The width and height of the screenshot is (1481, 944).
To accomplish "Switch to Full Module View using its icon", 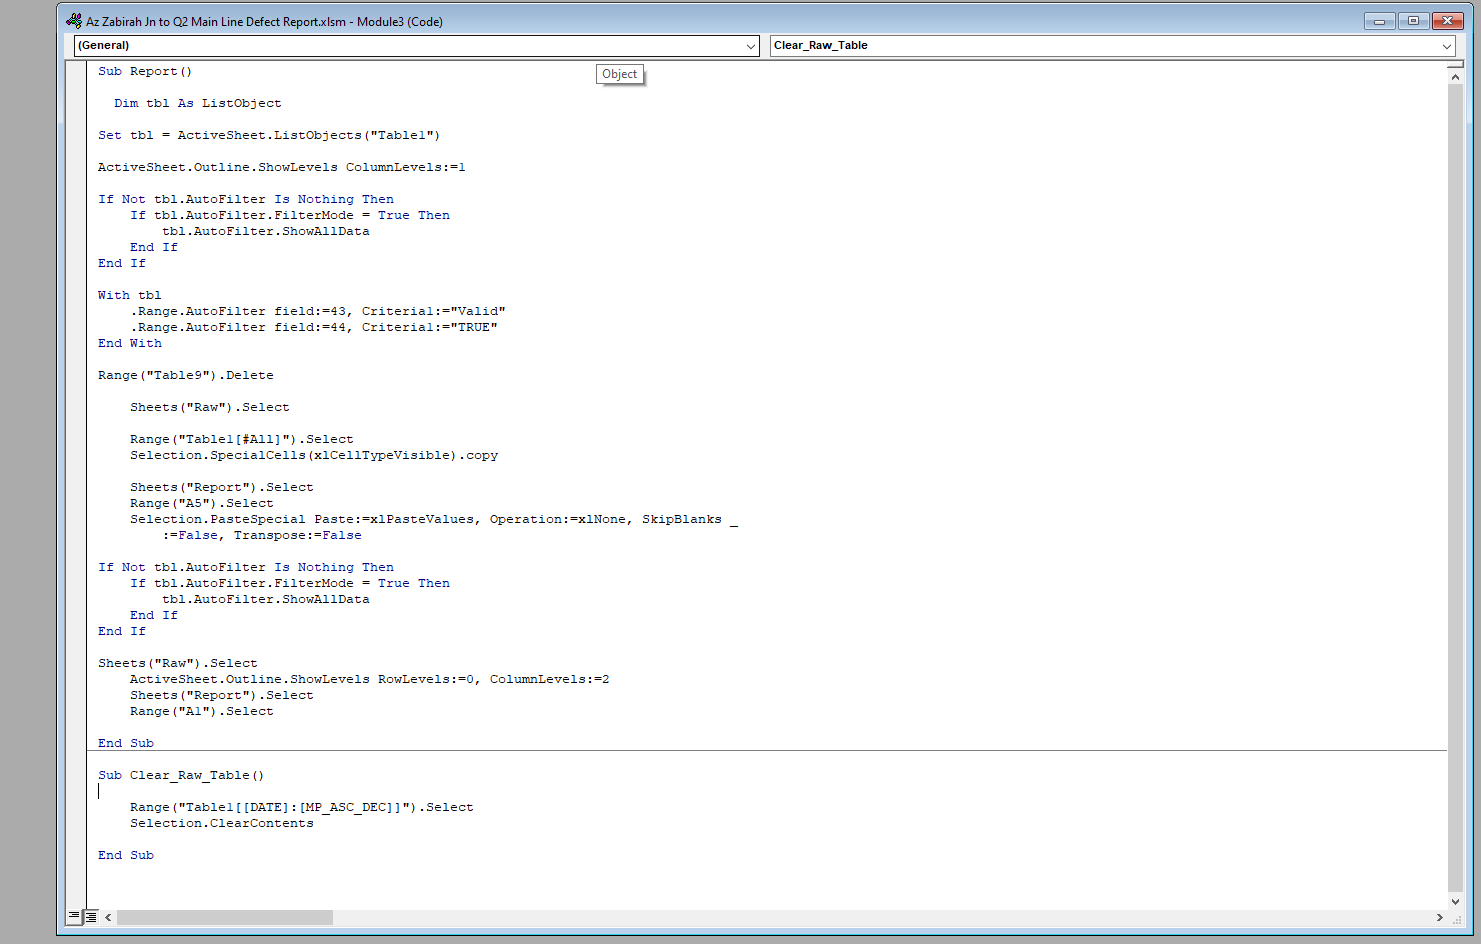I will pos(90,916).
